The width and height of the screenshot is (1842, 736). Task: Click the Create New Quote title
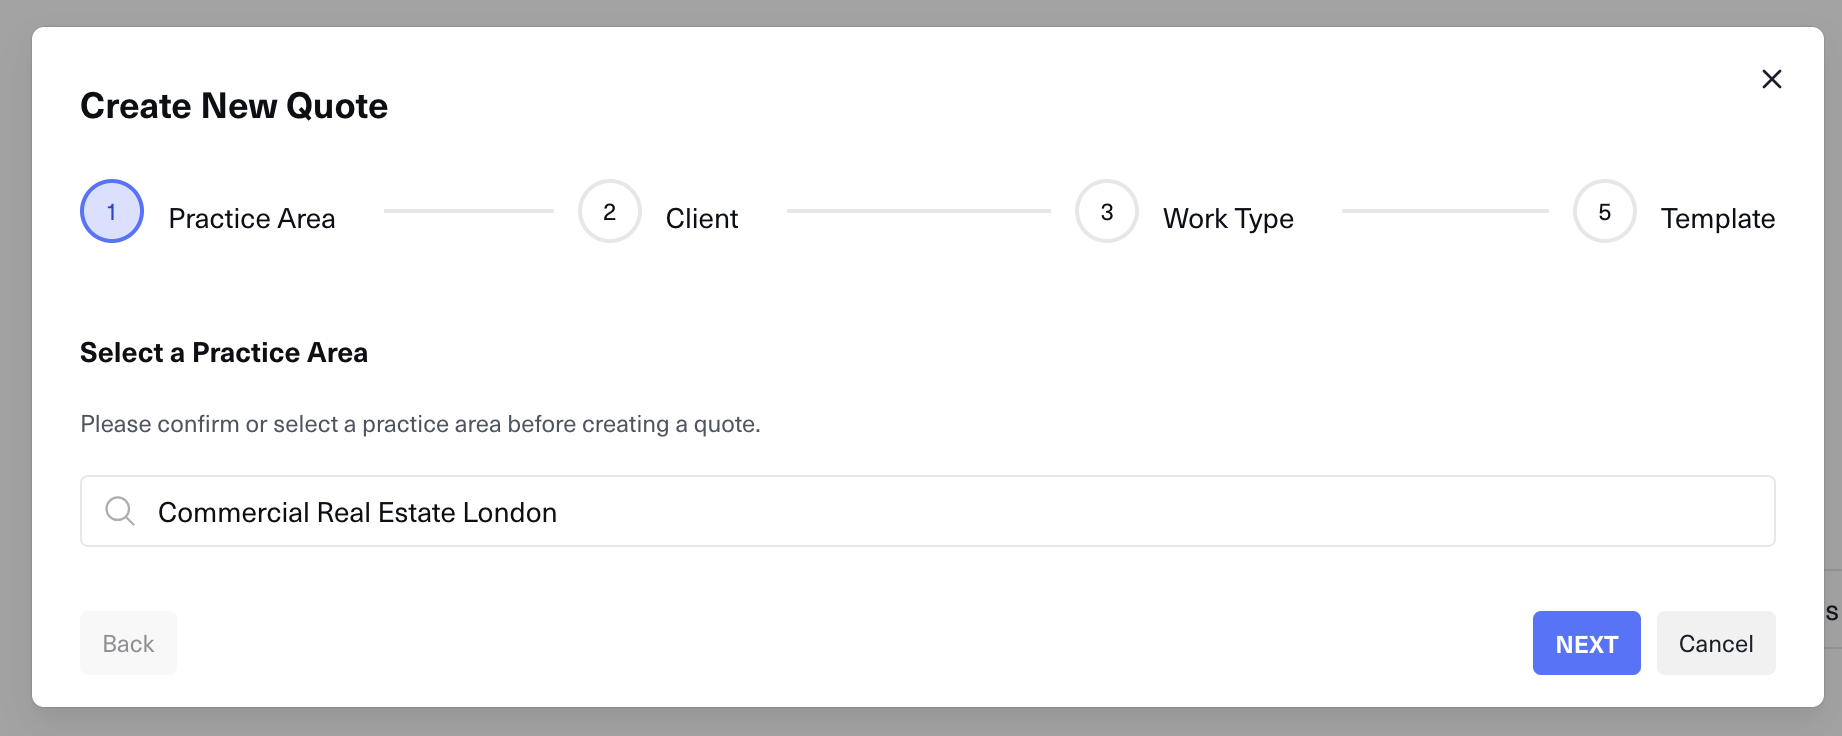pos(234,106)
